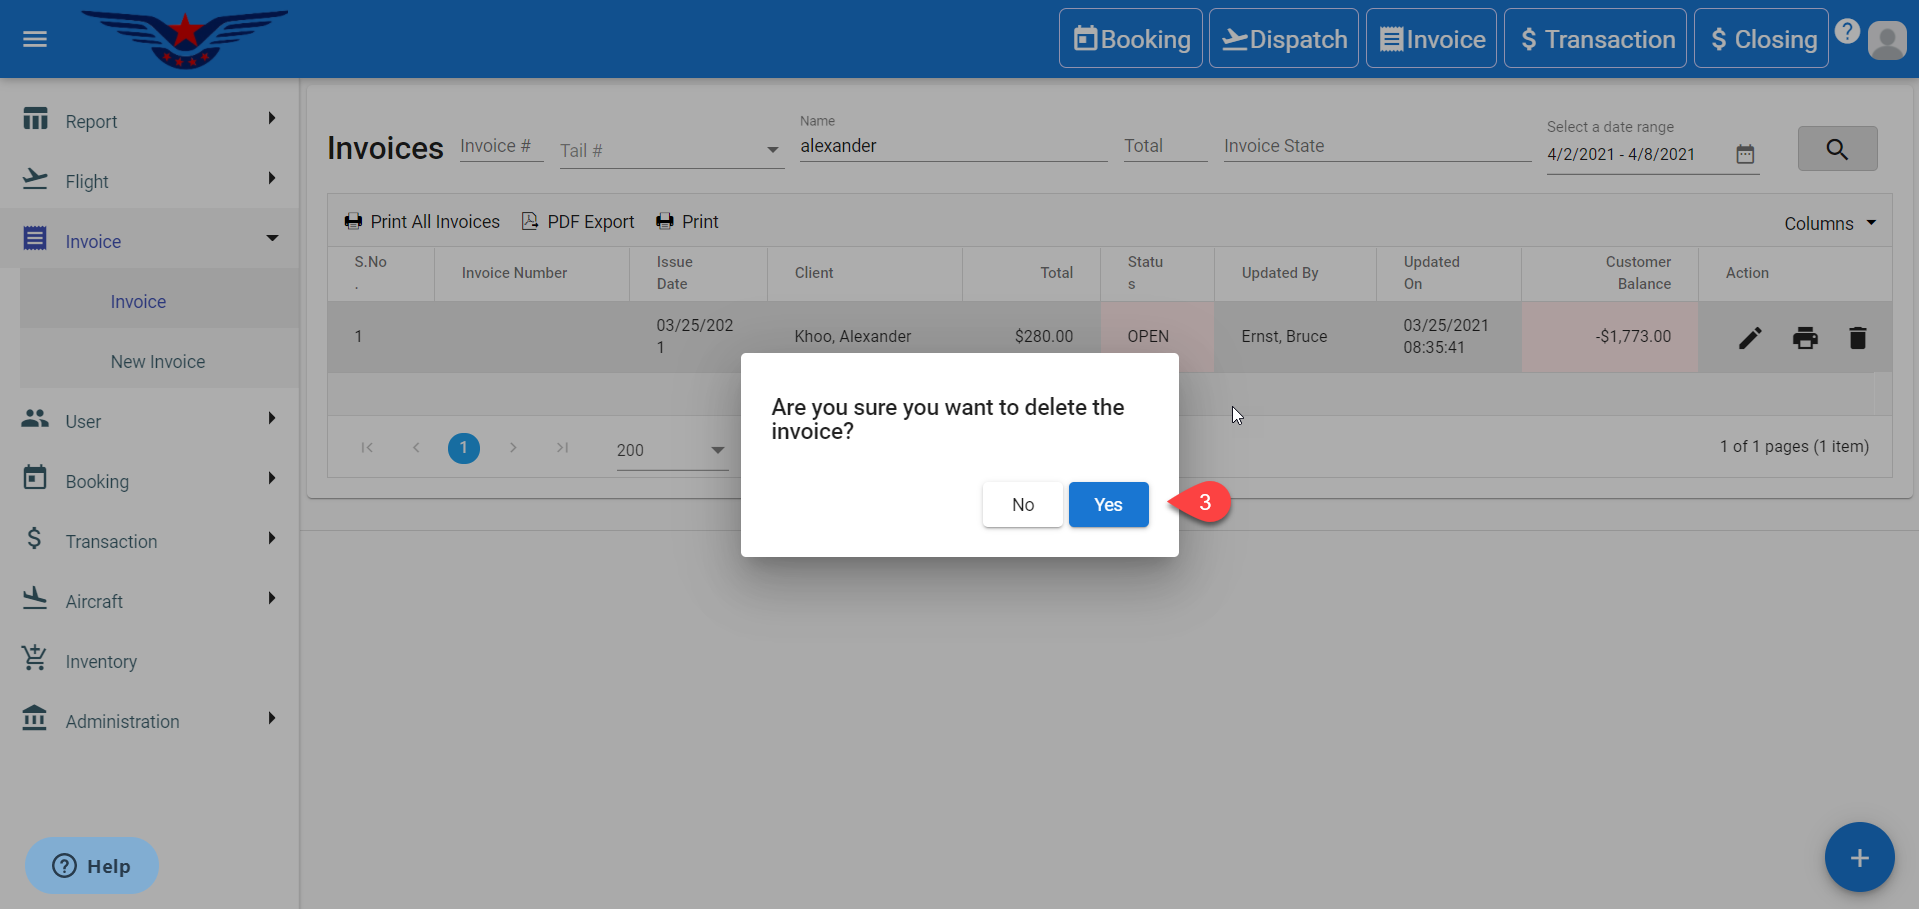The height and width of the screenshot is (909, 1919).
Task: Click the Name input field
Action: [x=952, y=146]
